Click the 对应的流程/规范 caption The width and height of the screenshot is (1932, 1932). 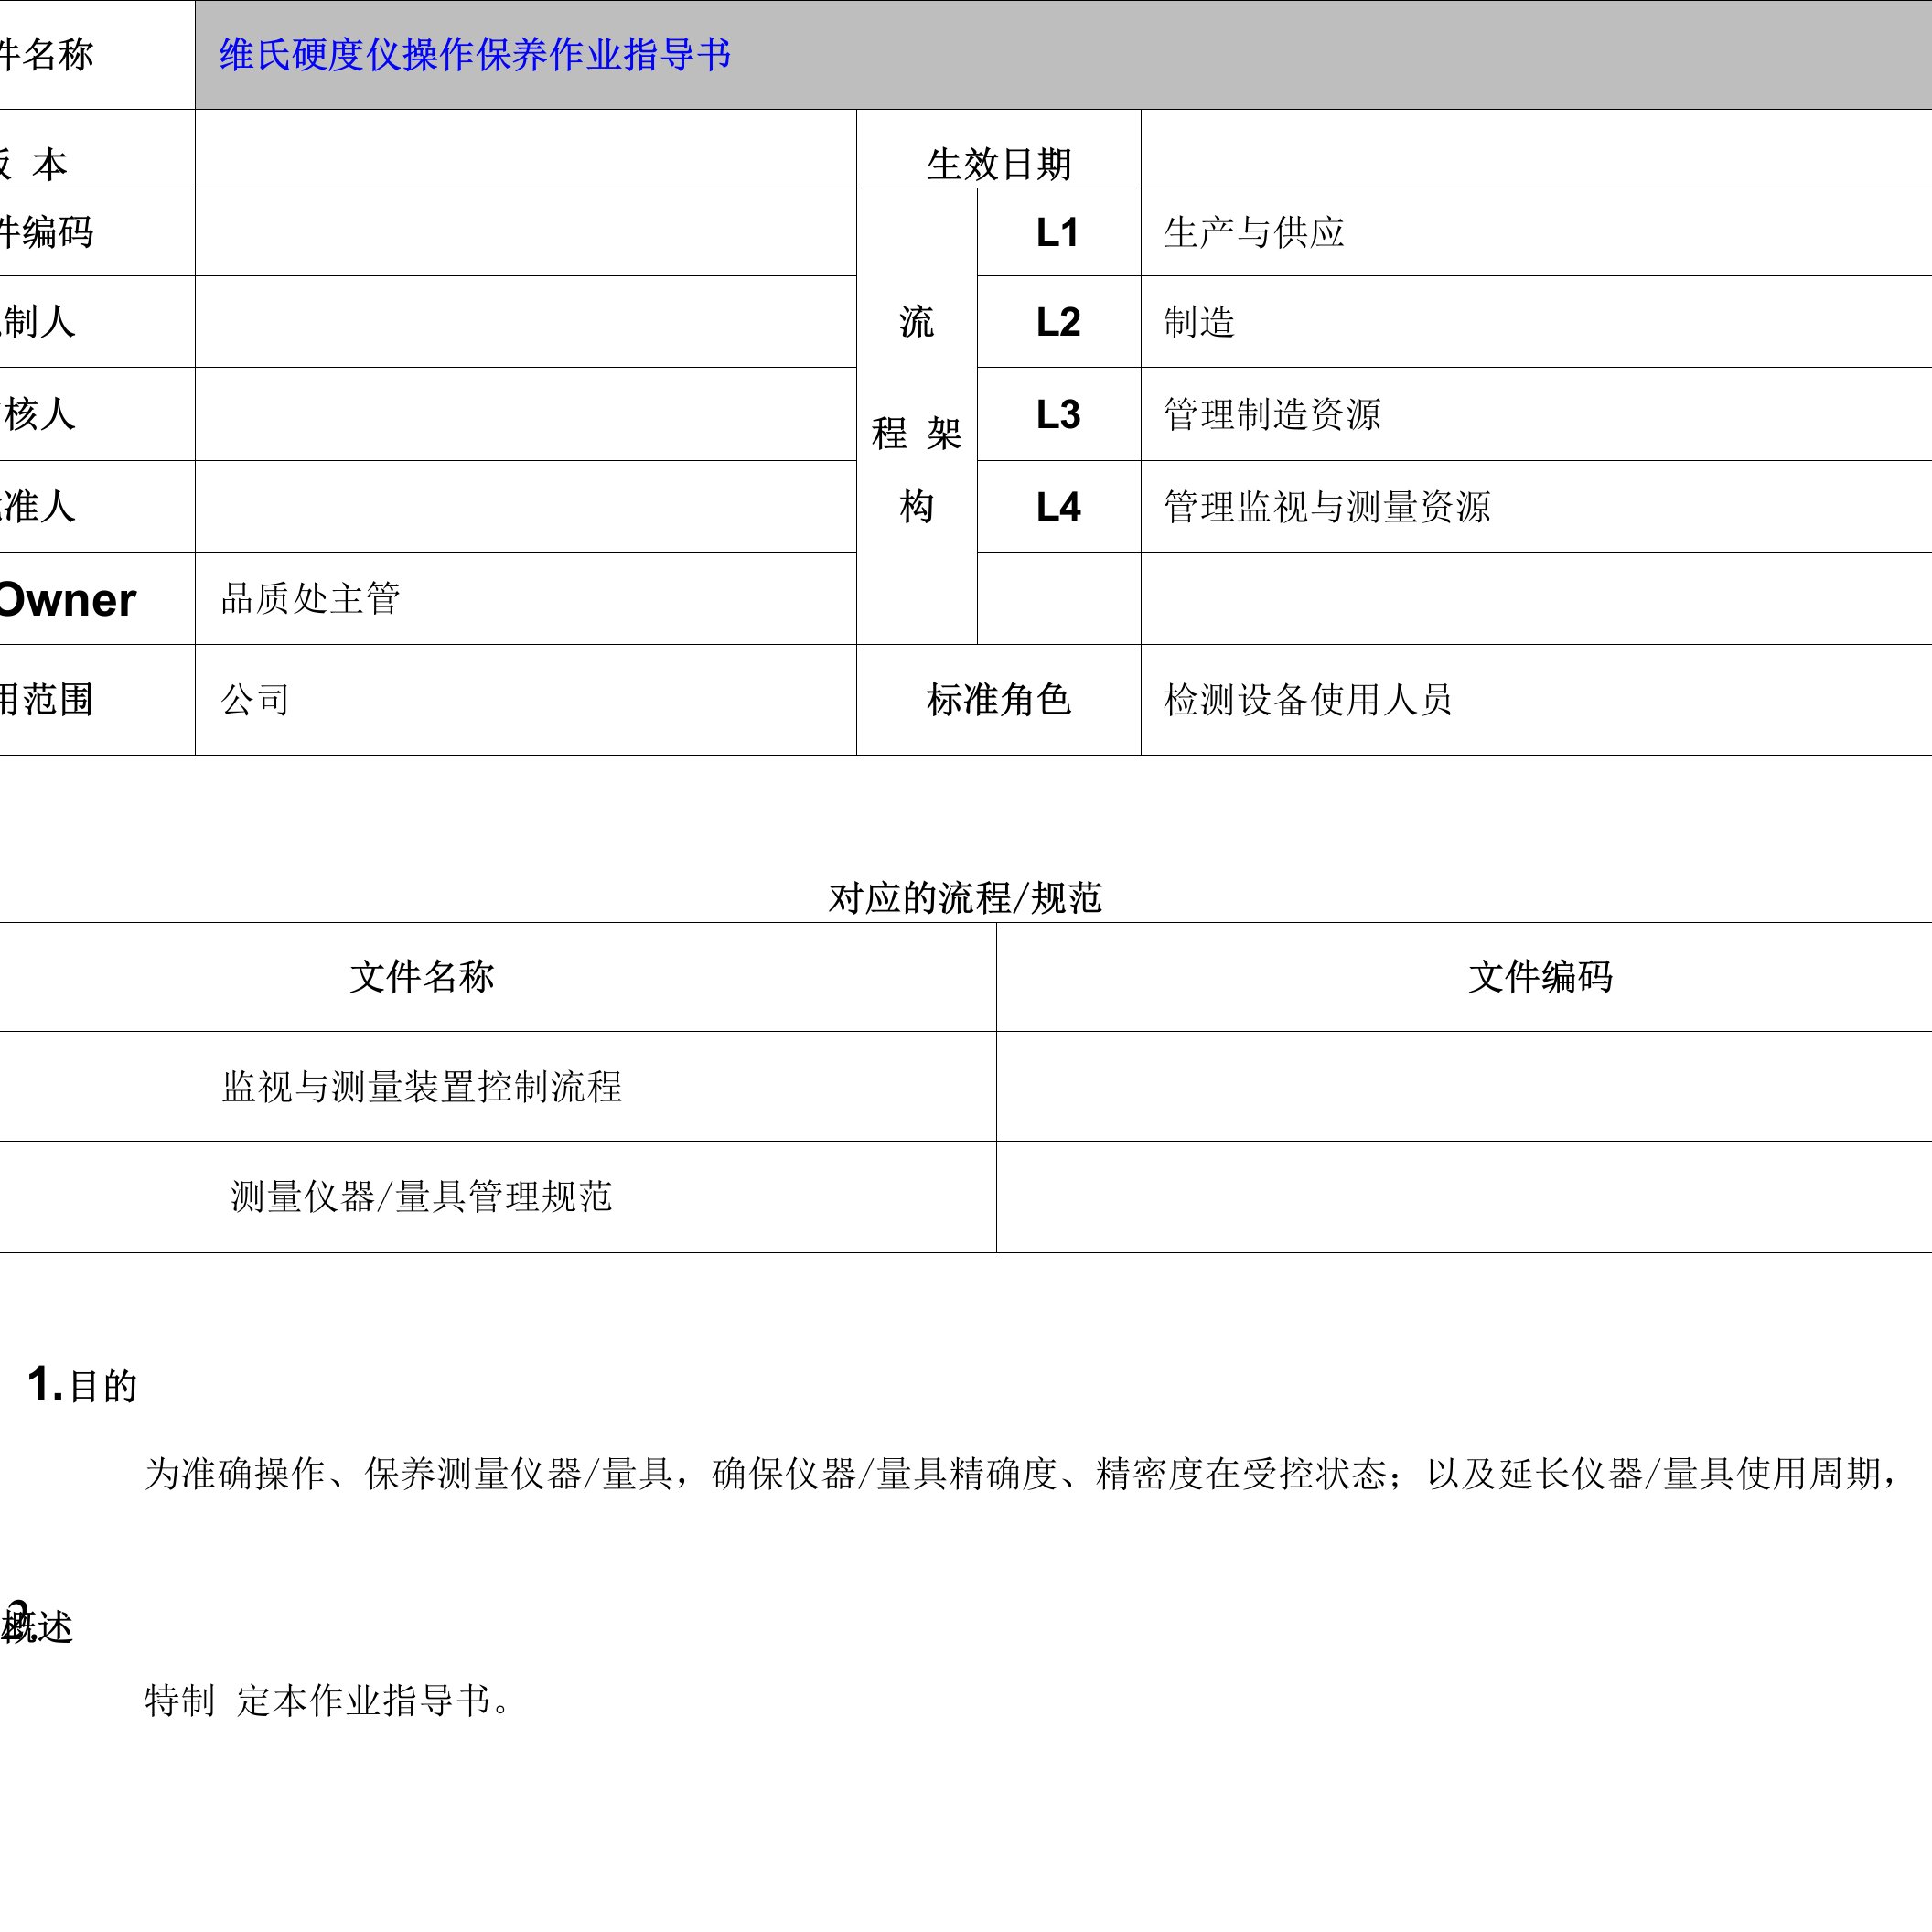coord(965,898)
